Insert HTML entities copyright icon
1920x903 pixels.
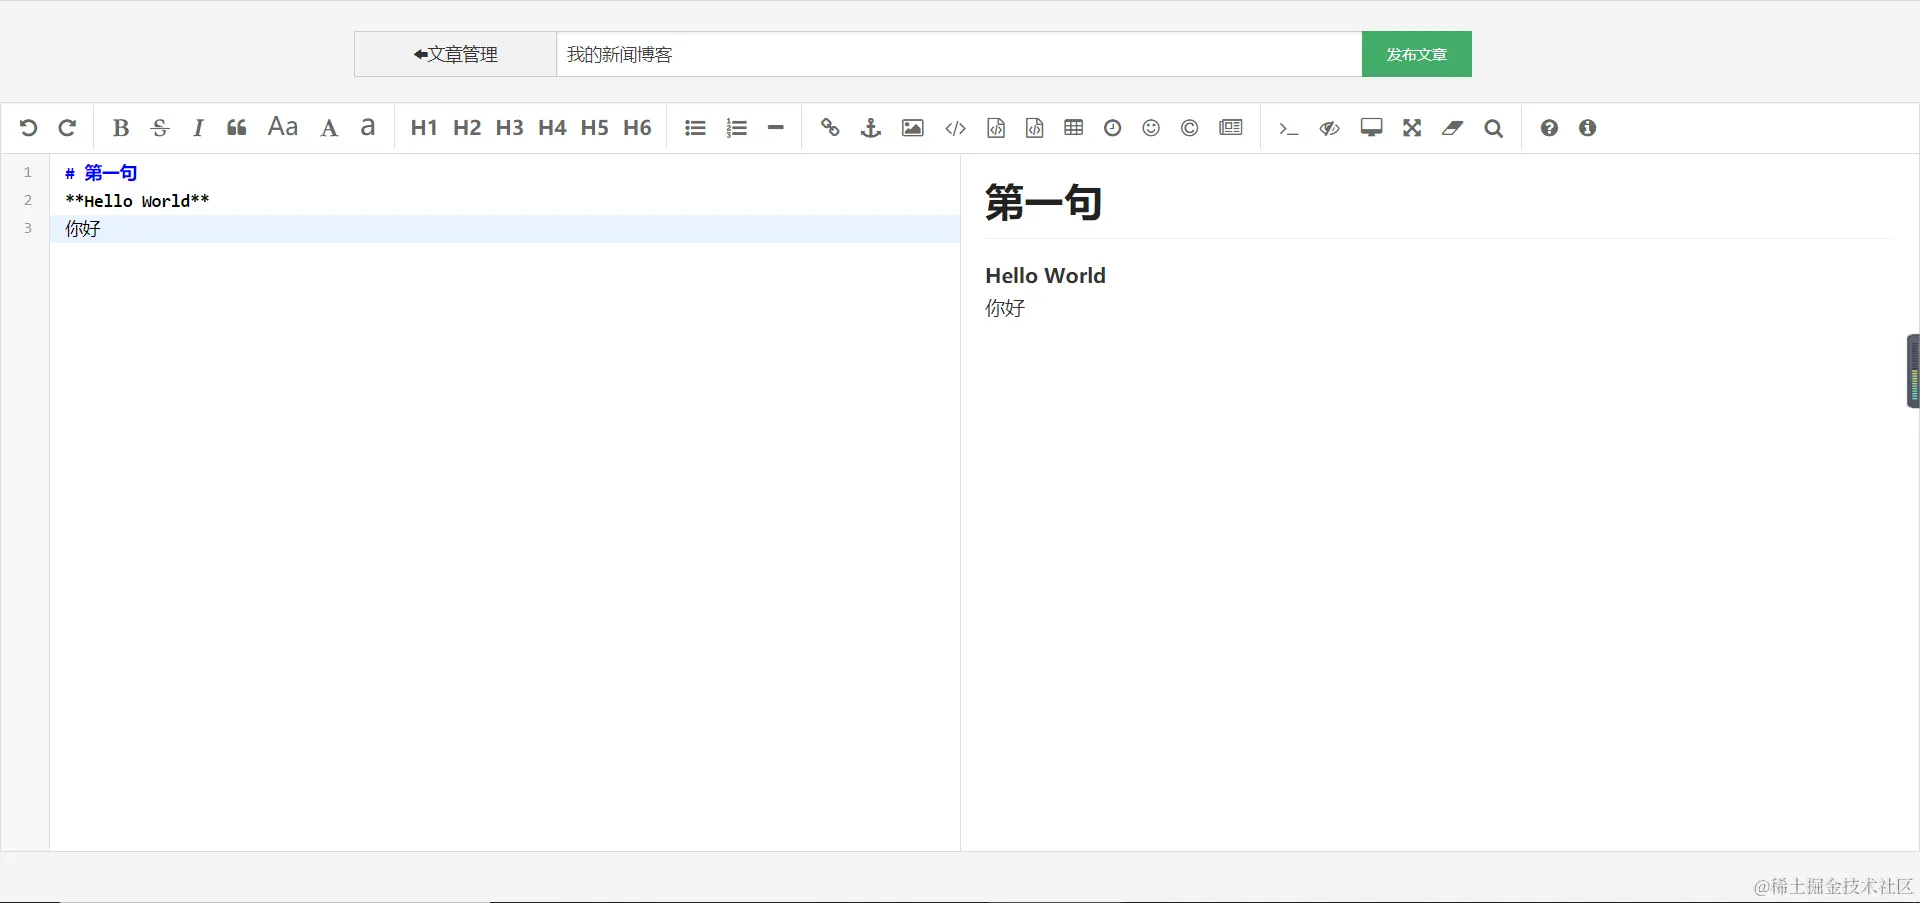[1190, 128]
